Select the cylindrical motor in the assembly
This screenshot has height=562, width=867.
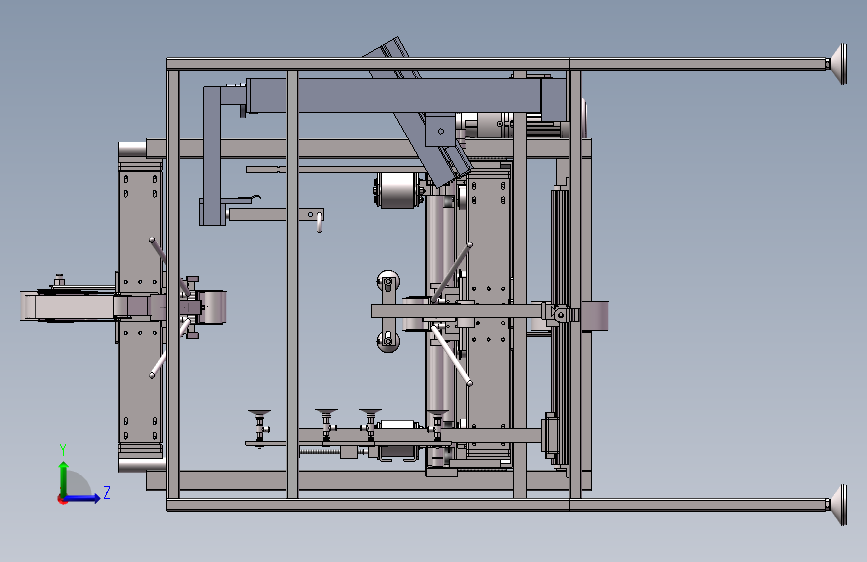397,191
